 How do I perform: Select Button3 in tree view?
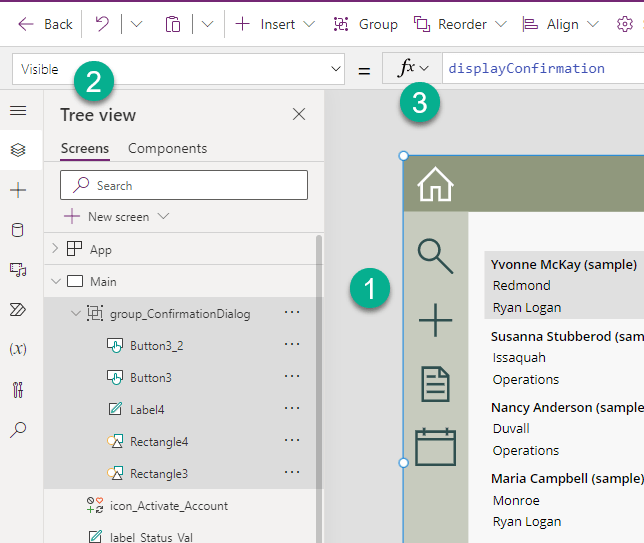(150, 377)
